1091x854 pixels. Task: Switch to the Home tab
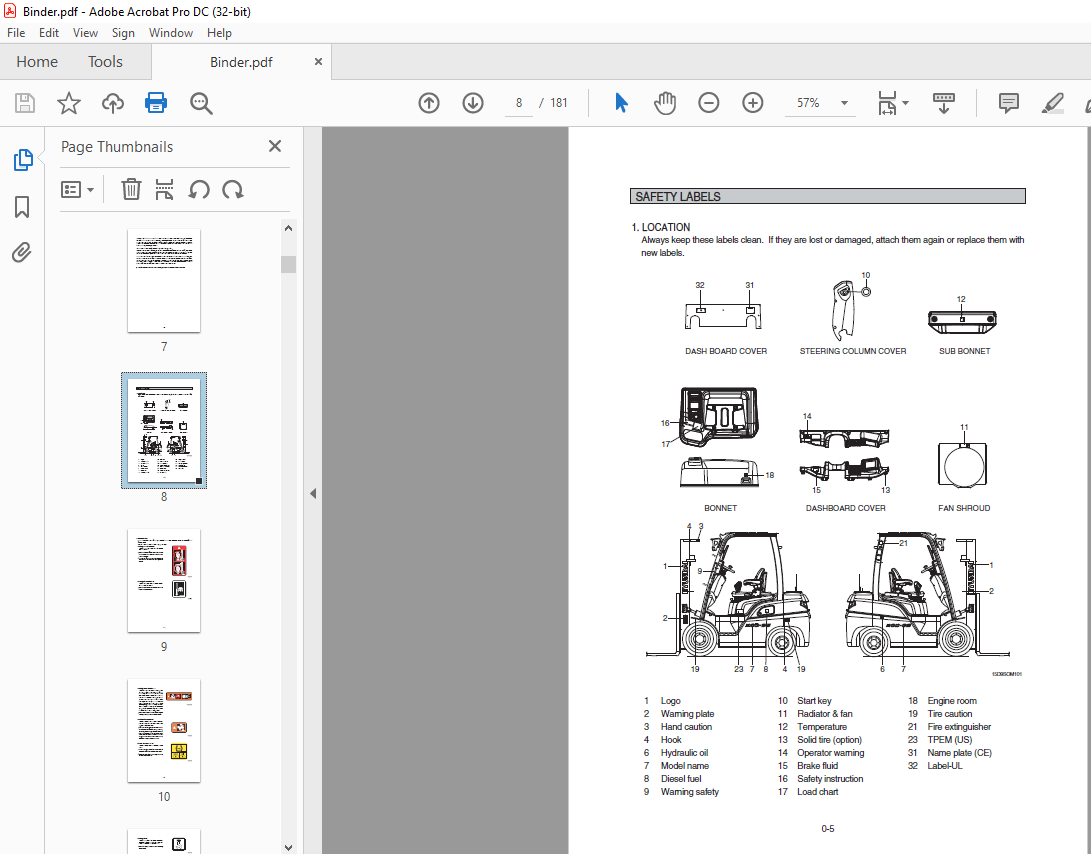tap(37, 61)
